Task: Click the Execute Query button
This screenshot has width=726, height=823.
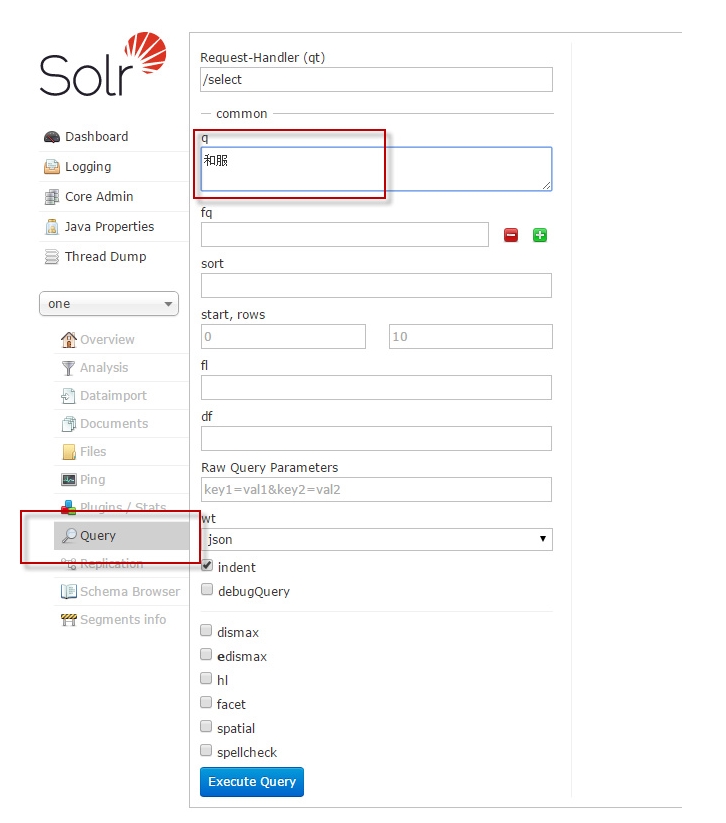Action: coord(252,782)
